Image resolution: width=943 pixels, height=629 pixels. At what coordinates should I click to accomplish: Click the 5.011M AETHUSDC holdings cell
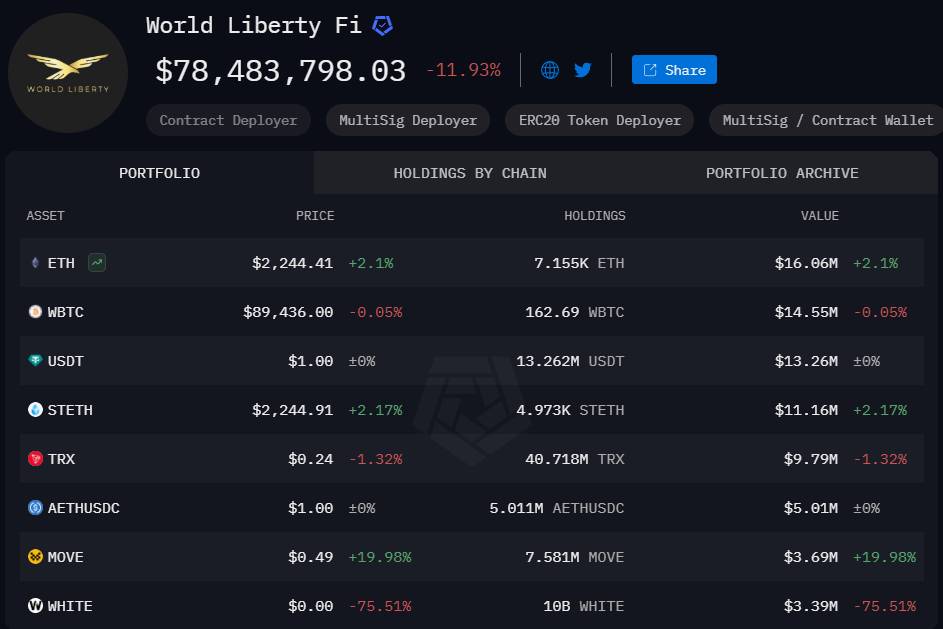click(x=557, y=508)
